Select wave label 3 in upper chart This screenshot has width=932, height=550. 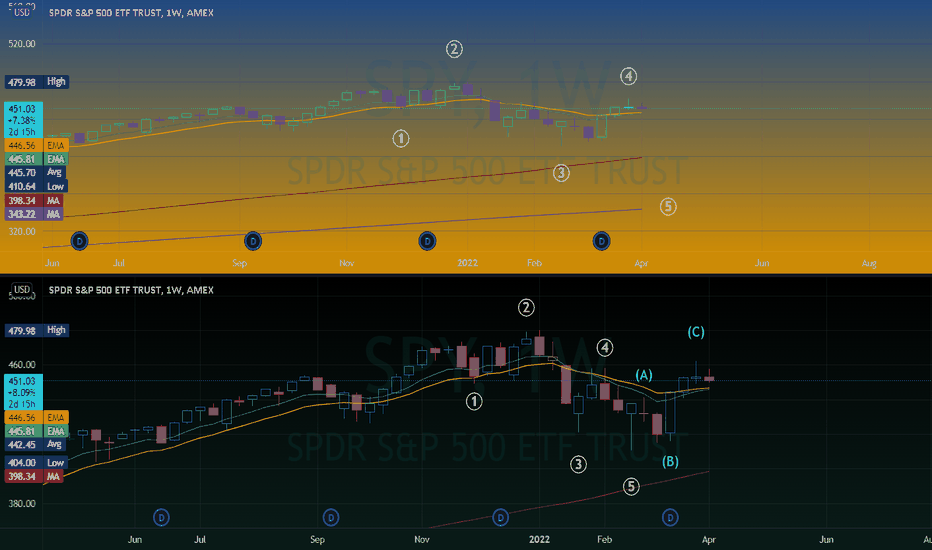click(x=561, y=173)
